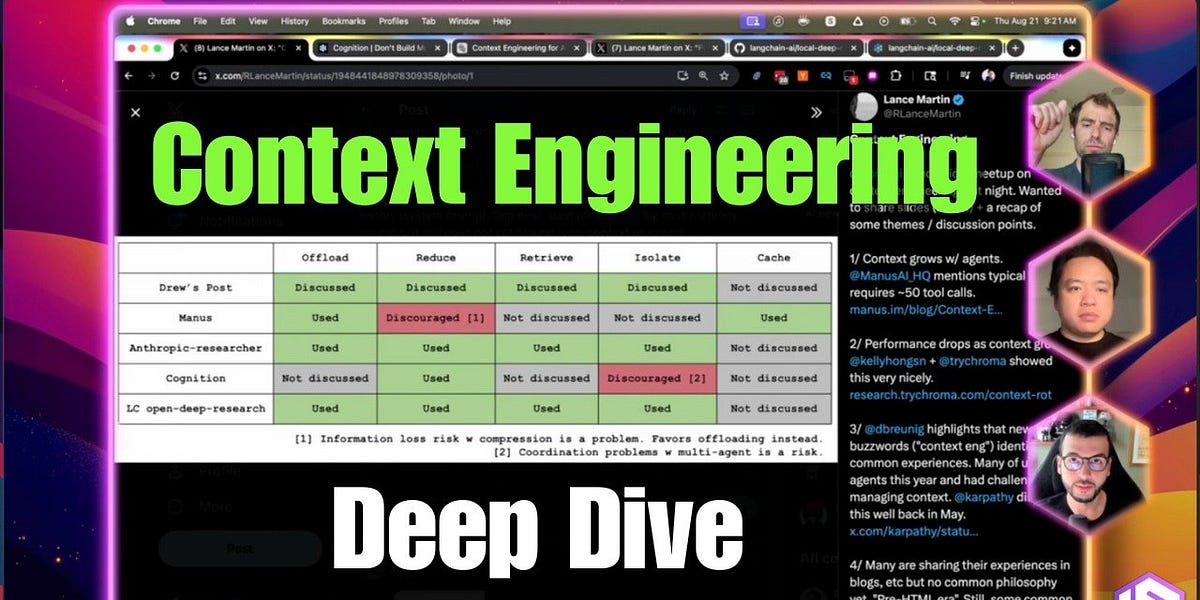Close the photo viewer with X
The width and height of the screenshot is (1200, 600).
coord(136,113)
